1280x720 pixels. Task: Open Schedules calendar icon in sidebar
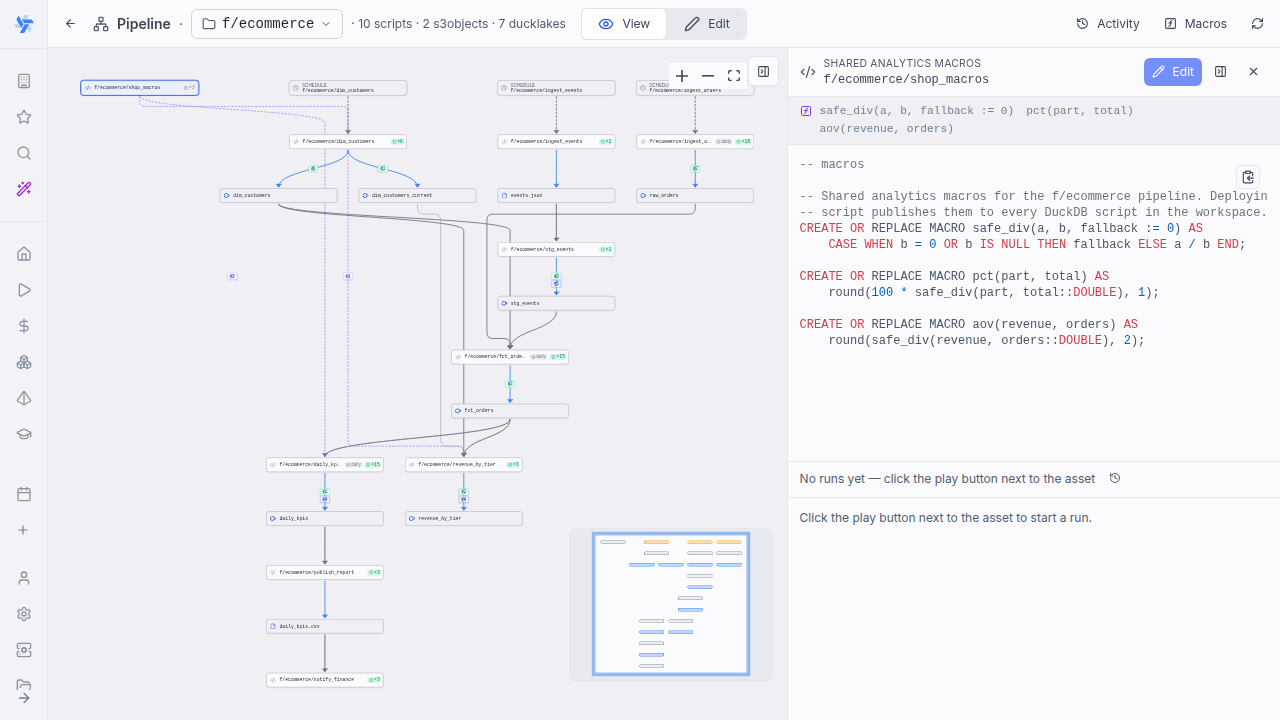tap(24, 494)
